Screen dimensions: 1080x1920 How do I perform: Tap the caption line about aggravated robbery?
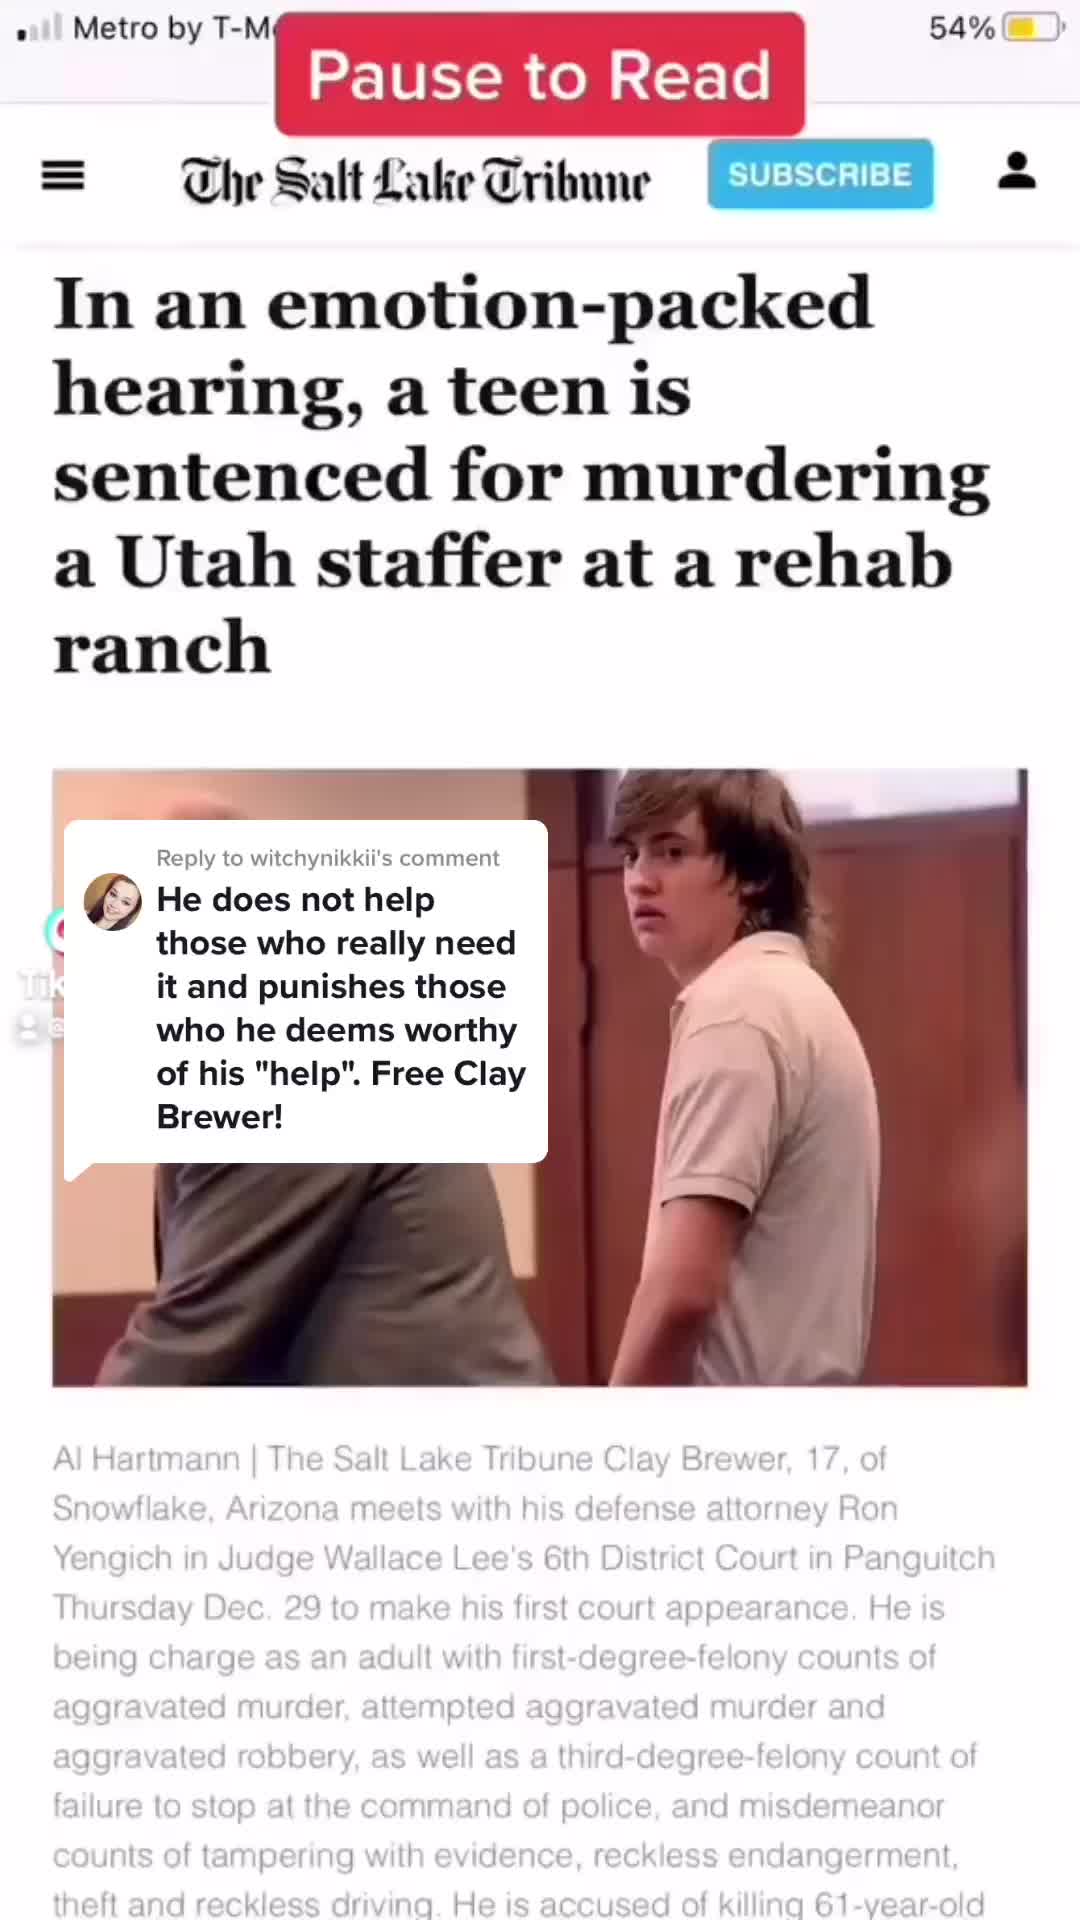click(x=514, y=1756)
